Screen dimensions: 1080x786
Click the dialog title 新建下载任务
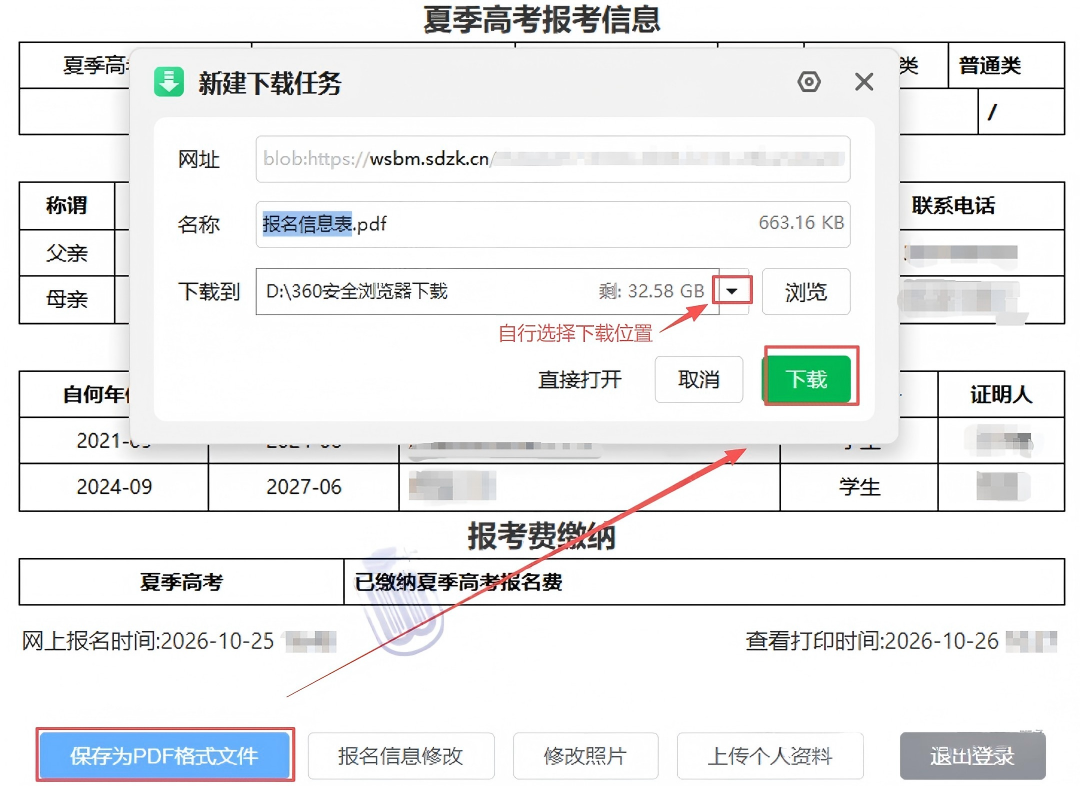270,83
